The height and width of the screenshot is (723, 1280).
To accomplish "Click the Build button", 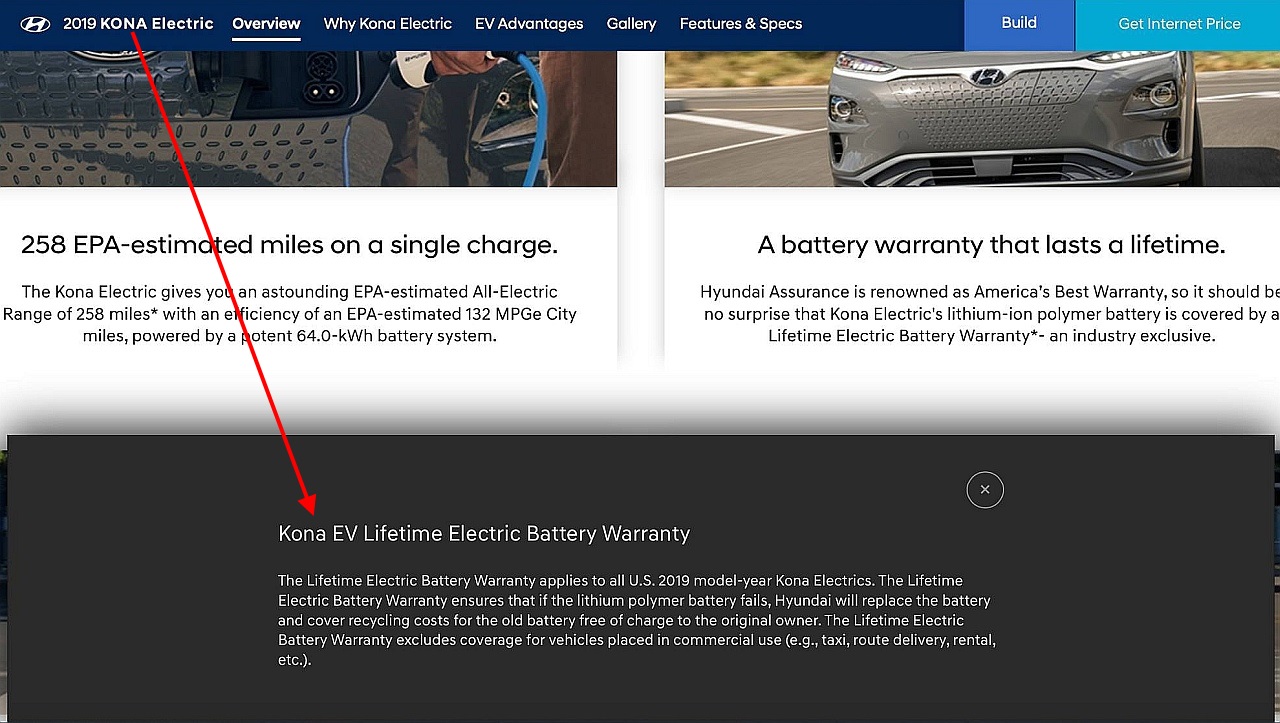I will (x=1019, y=24).
